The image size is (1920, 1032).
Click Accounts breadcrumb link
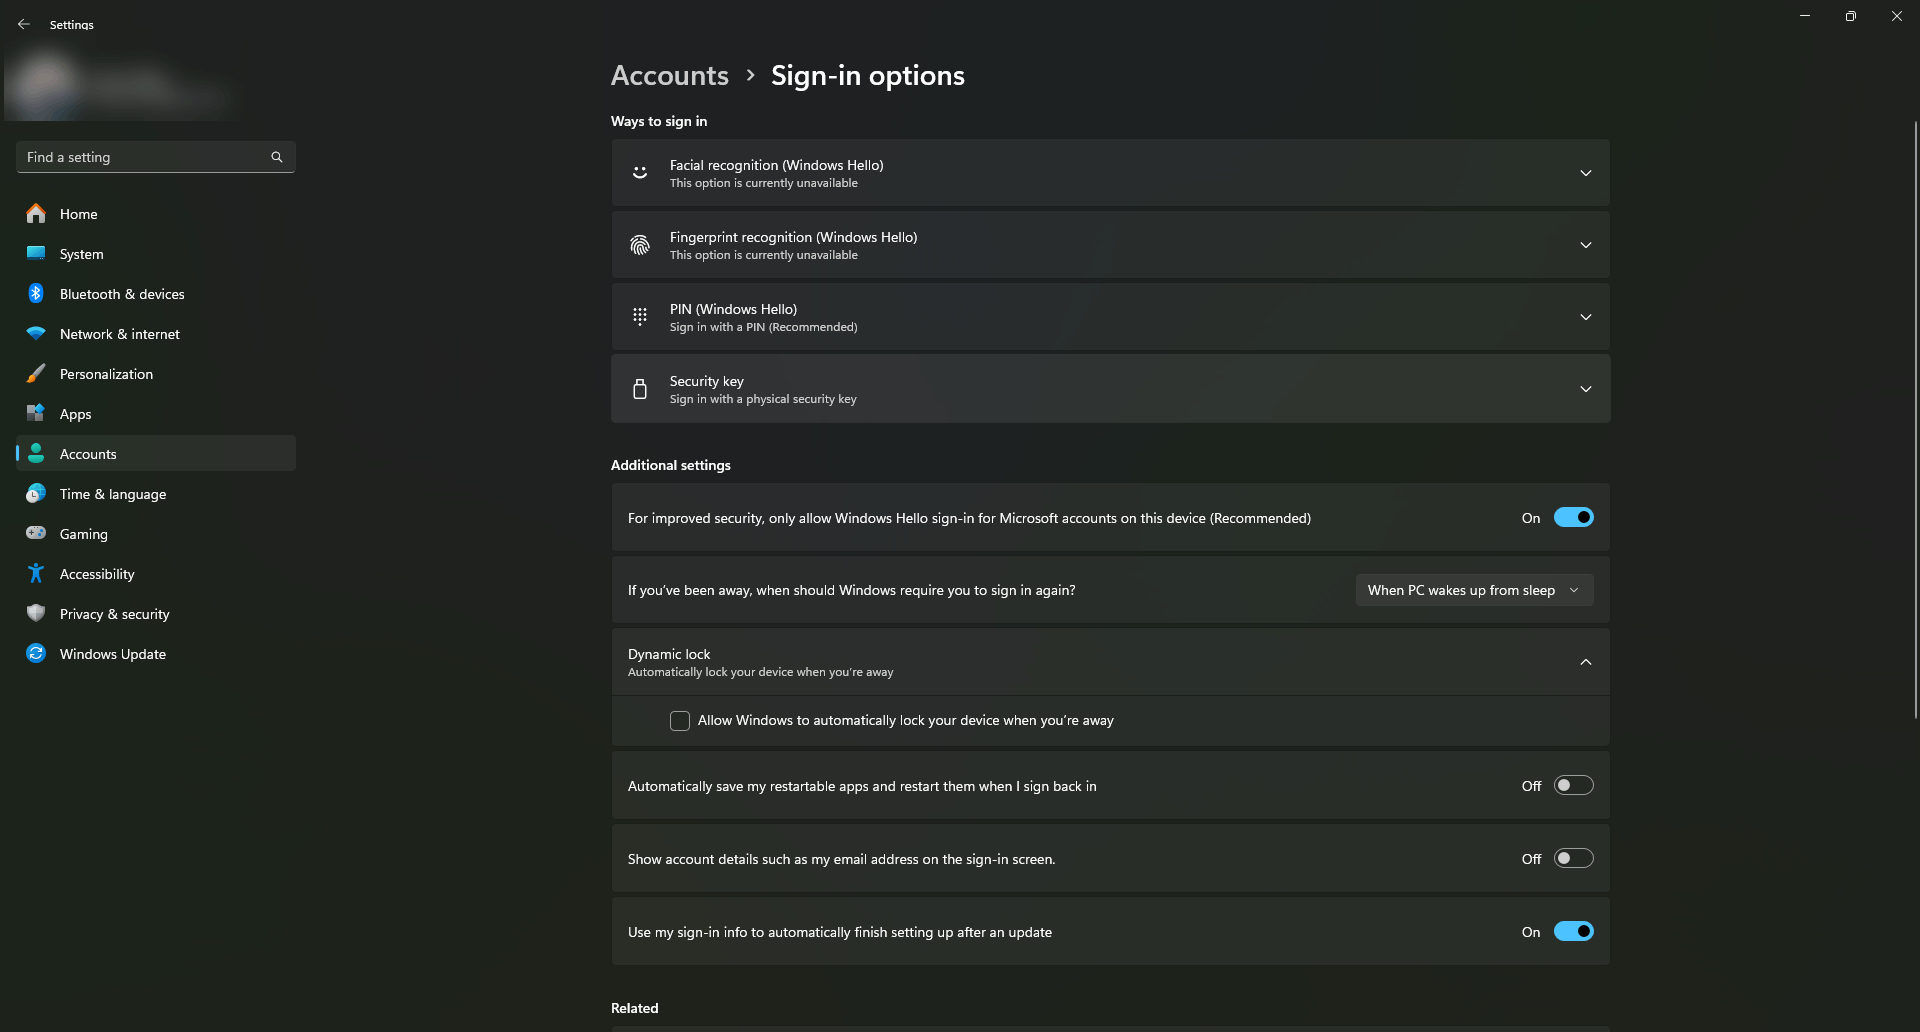pyautogui.click(x=669, y=75)
